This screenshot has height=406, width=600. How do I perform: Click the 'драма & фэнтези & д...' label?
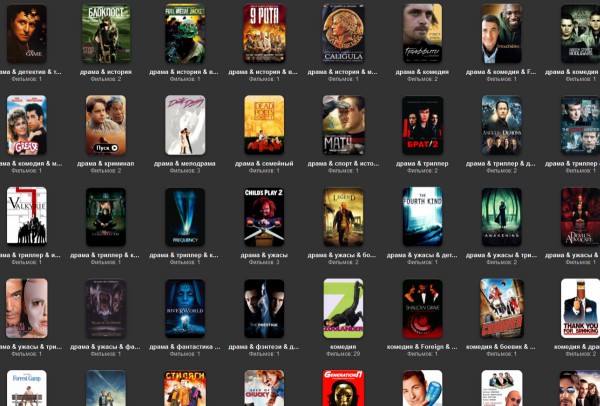point(264,347)
